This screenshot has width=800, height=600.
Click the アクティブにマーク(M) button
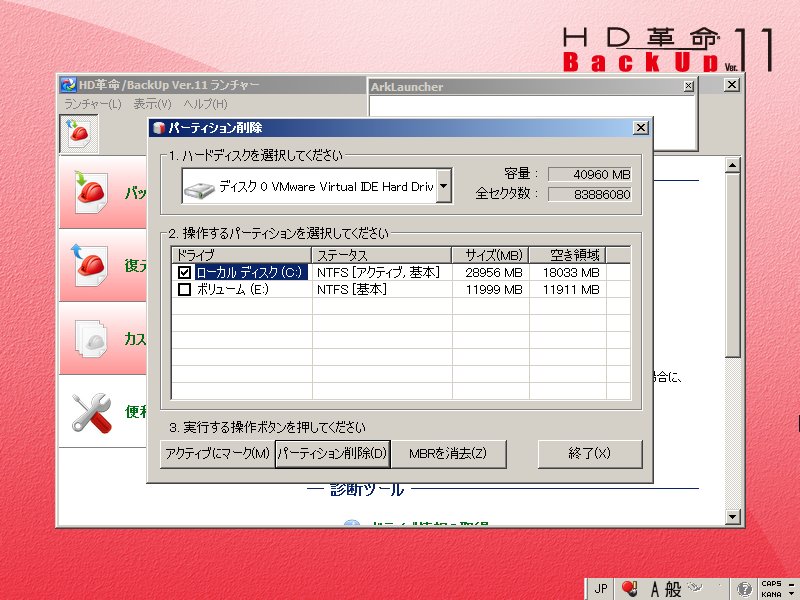point(217,454)
